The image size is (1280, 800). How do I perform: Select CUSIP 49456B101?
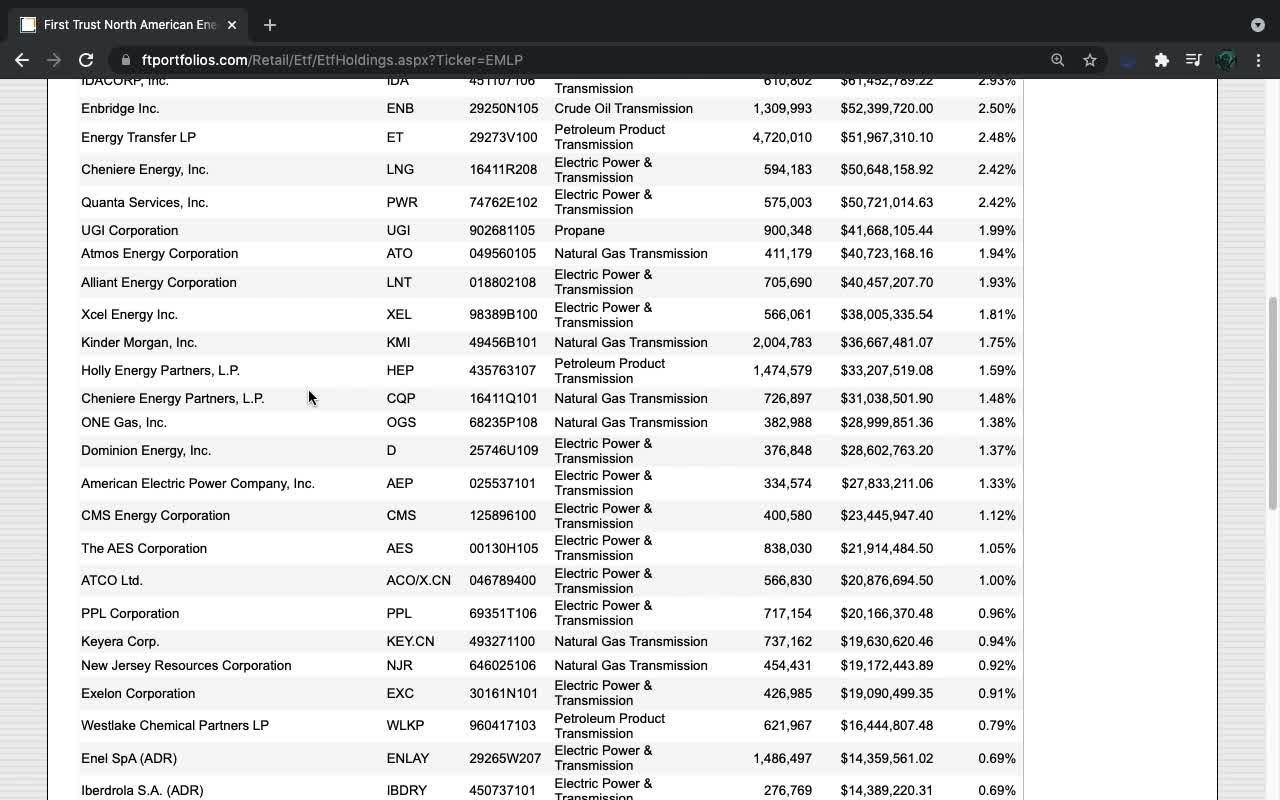coord(503,342)
